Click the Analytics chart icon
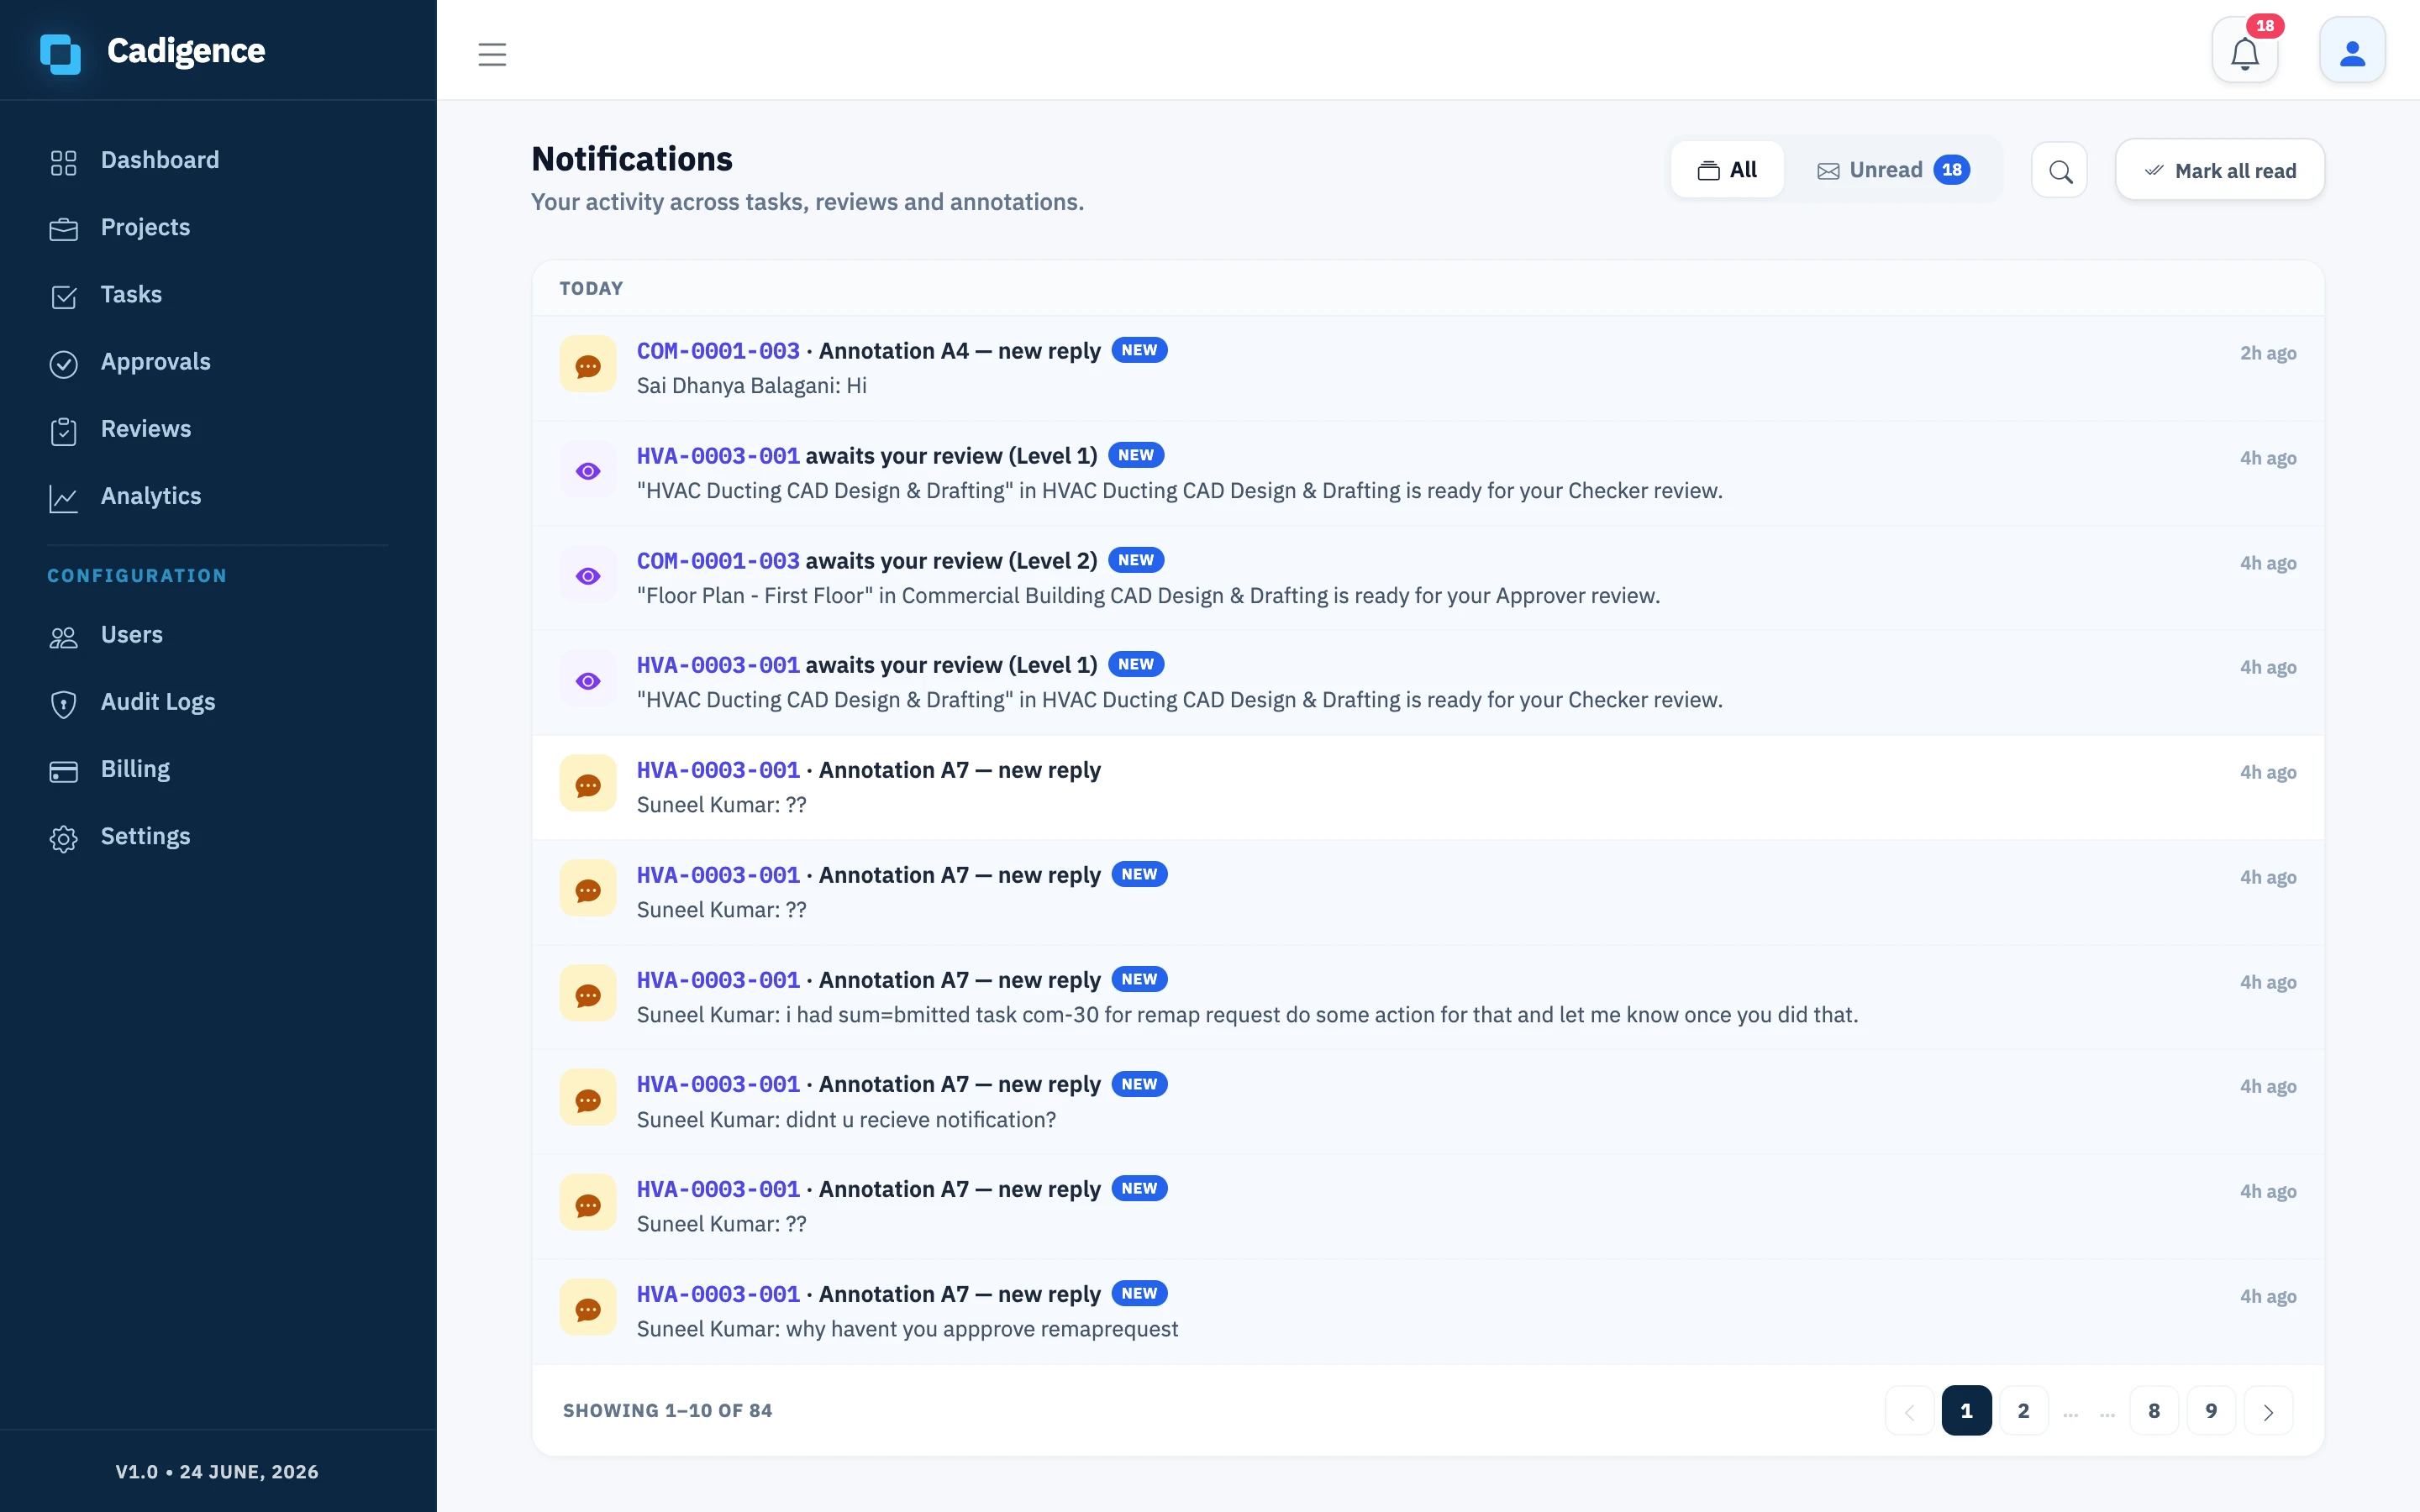The width and height of the screenshot is (2420, 1512). pos(63,497)
